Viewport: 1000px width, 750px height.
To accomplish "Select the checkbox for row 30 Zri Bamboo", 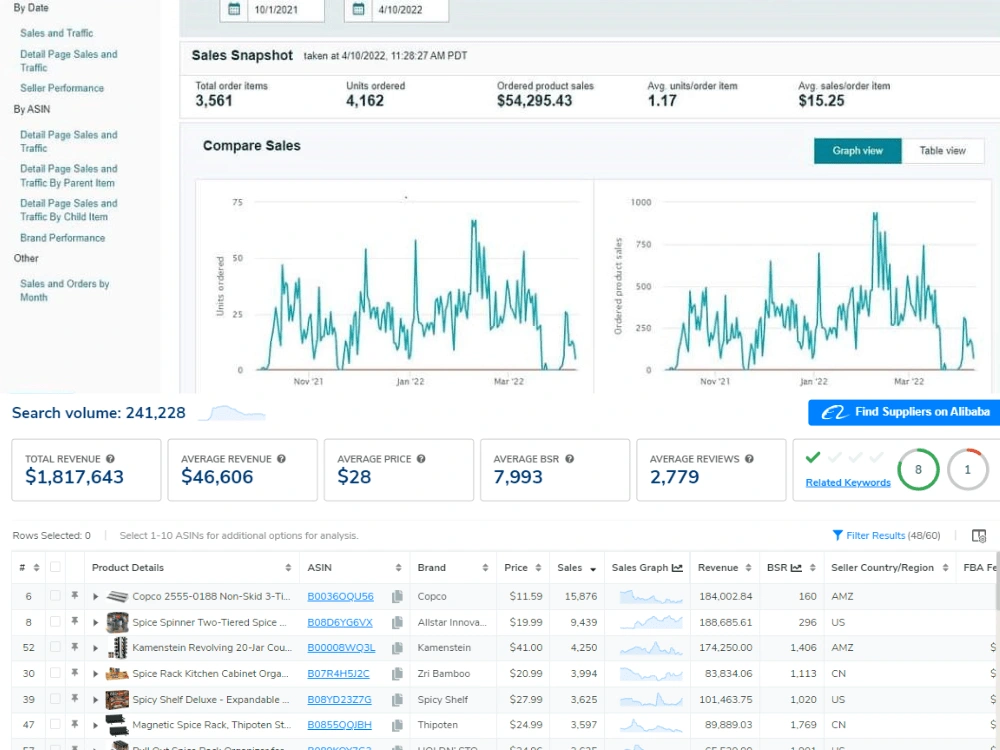I will 55,673.
